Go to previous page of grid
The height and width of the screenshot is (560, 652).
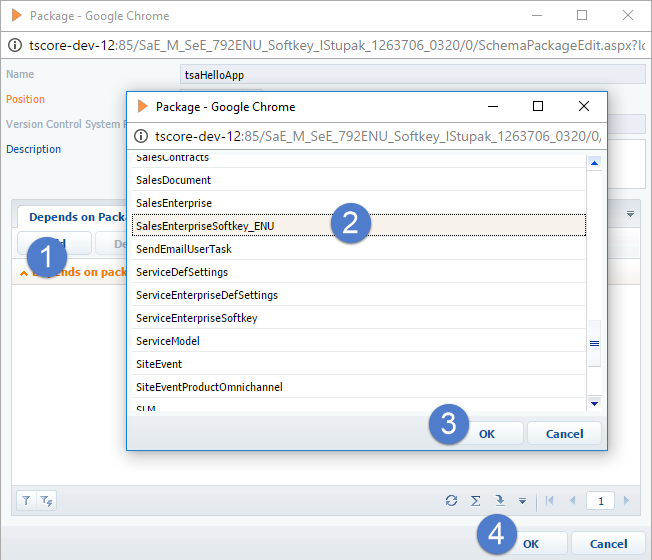(x=573, y=500)
